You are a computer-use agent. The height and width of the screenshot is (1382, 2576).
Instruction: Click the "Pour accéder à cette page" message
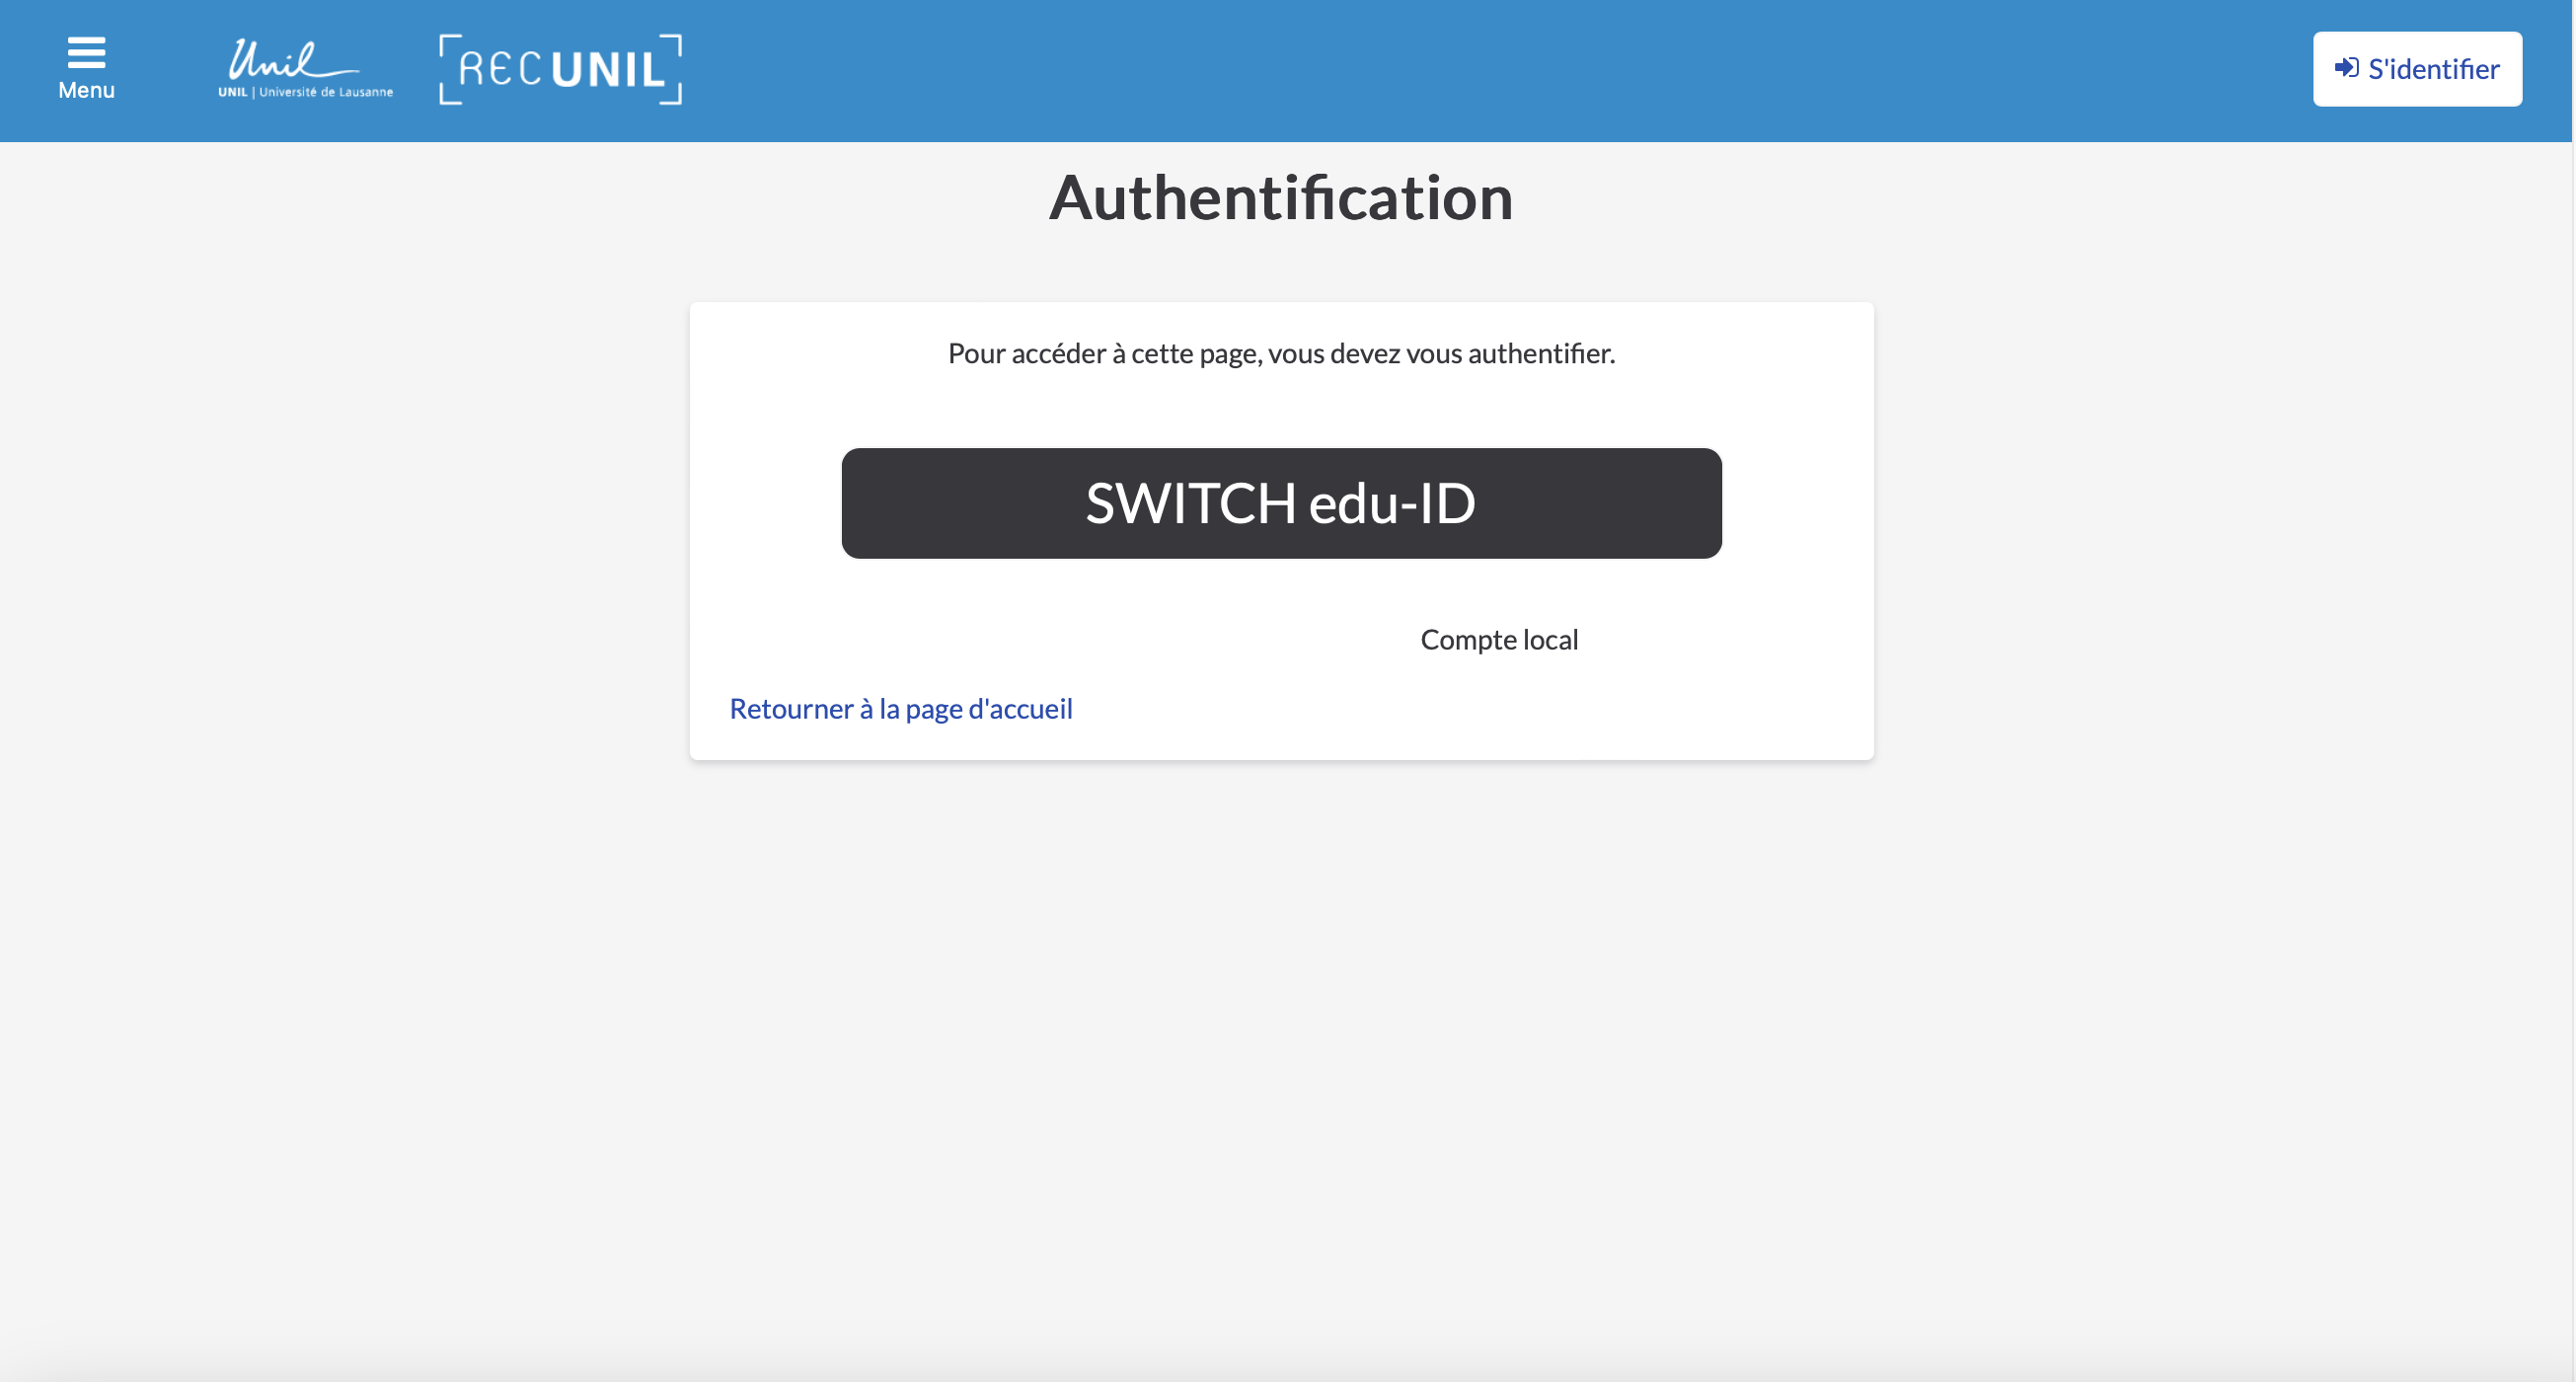(x=1281, y=353)
